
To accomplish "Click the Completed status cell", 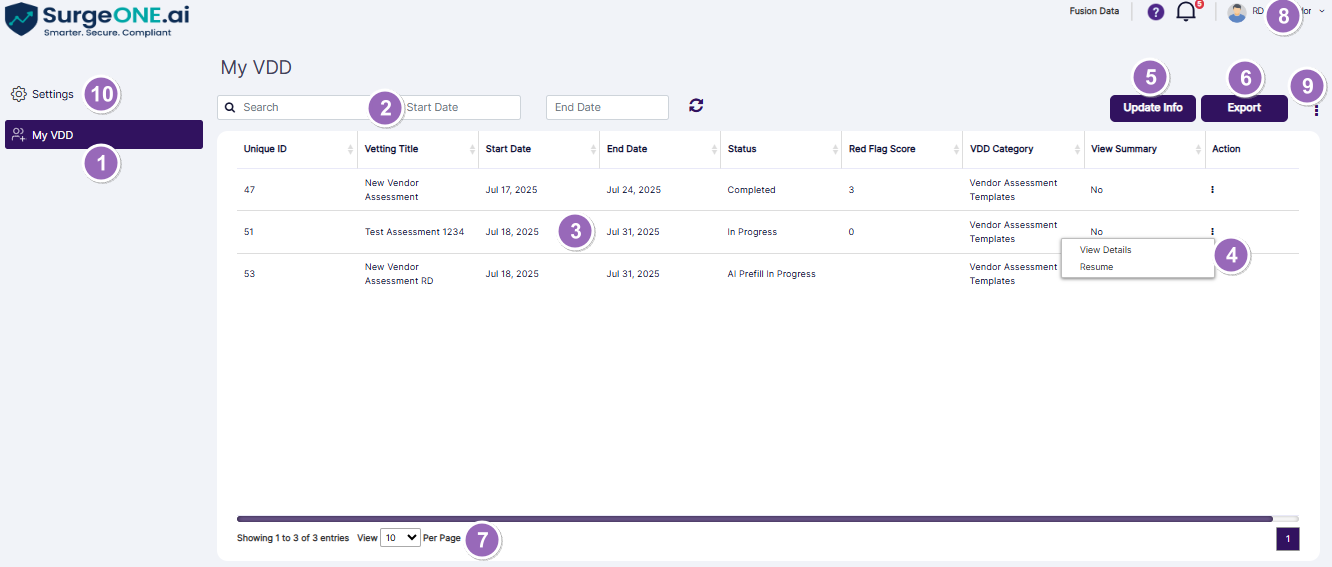I will pos(751,190).
